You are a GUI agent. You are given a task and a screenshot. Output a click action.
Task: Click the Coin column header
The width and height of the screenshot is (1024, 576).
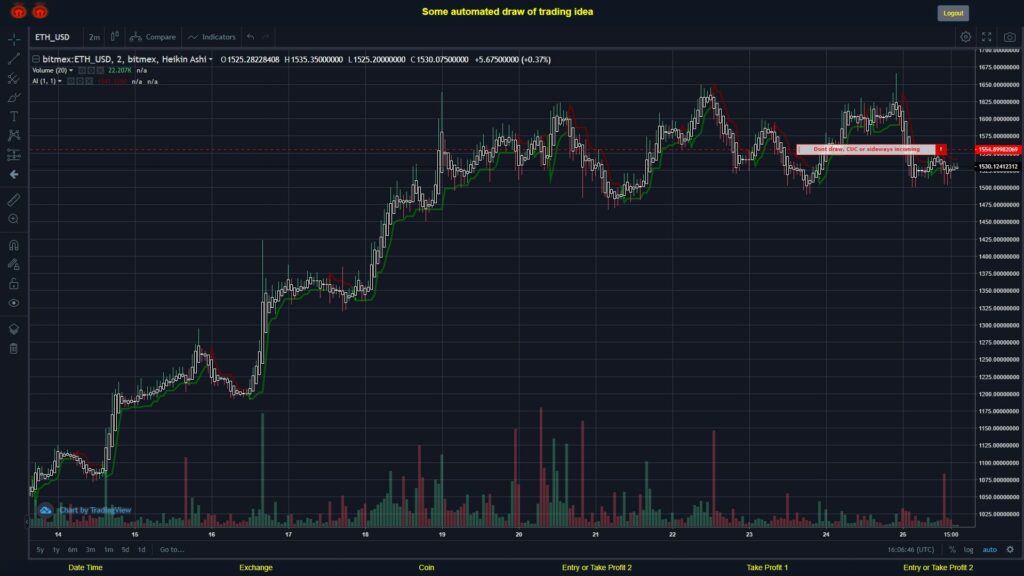click(426, 568)
